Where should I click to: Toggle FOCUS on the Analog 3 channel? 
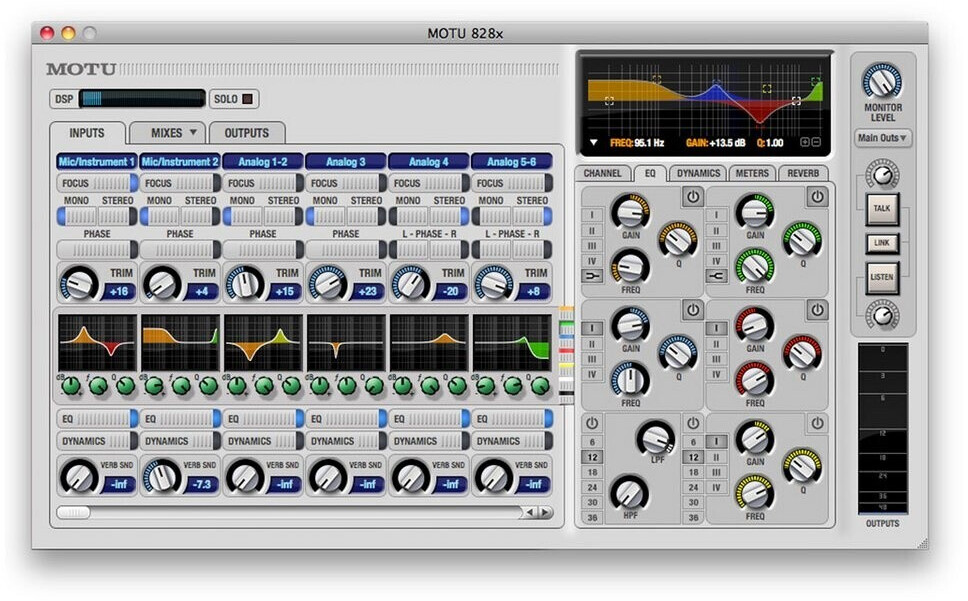(345, 183)
